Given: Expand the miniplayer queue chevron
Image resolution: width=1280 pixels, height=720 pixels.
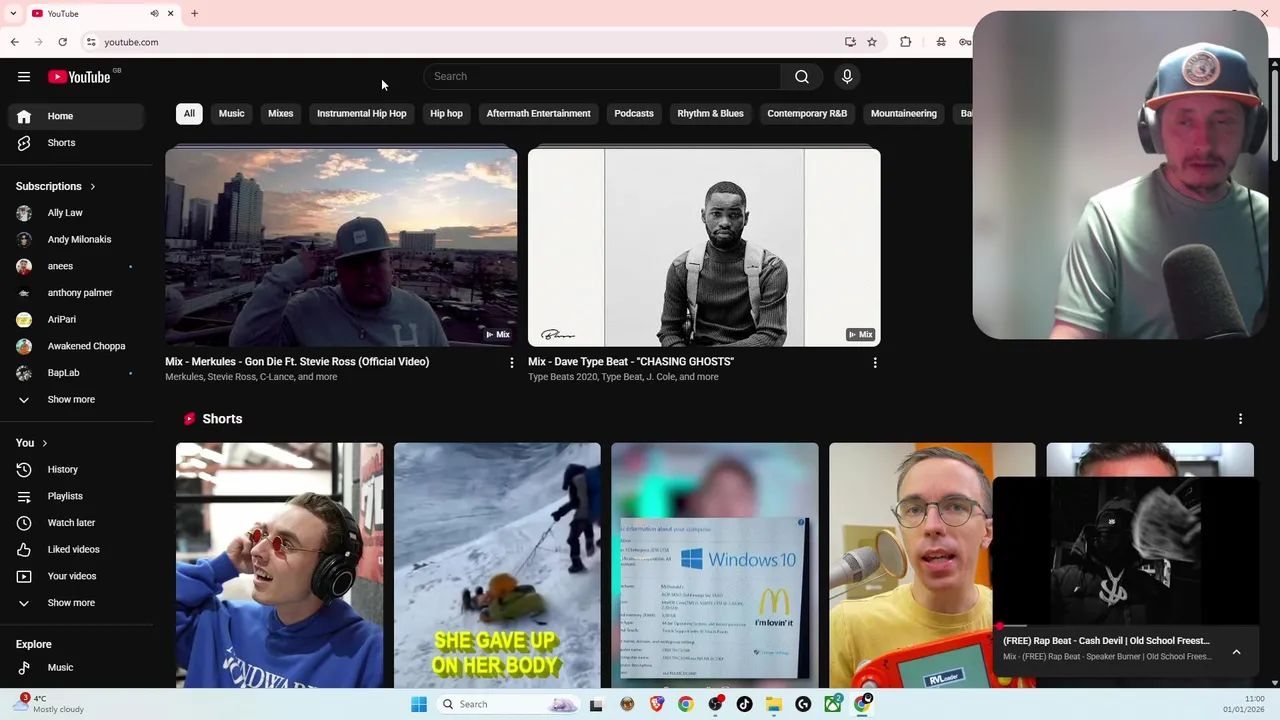Looking at the screenshot, I should pyautogui.click(x=1236, y=652).
